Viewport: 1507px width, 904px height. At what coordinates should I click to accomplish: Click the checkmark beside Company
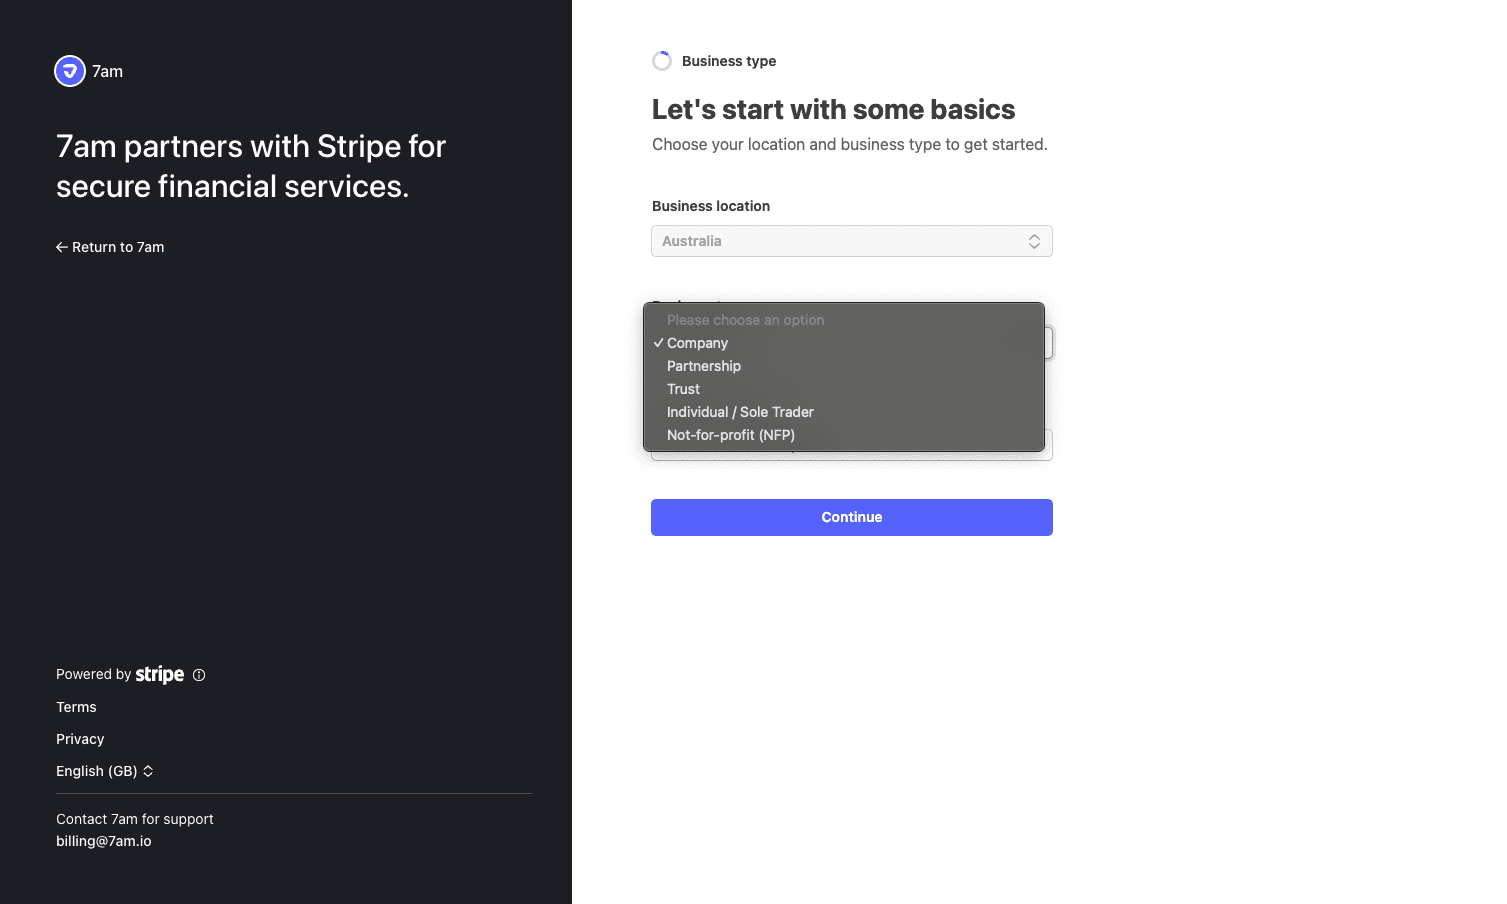pyautogui.click(x=658, y=343)
